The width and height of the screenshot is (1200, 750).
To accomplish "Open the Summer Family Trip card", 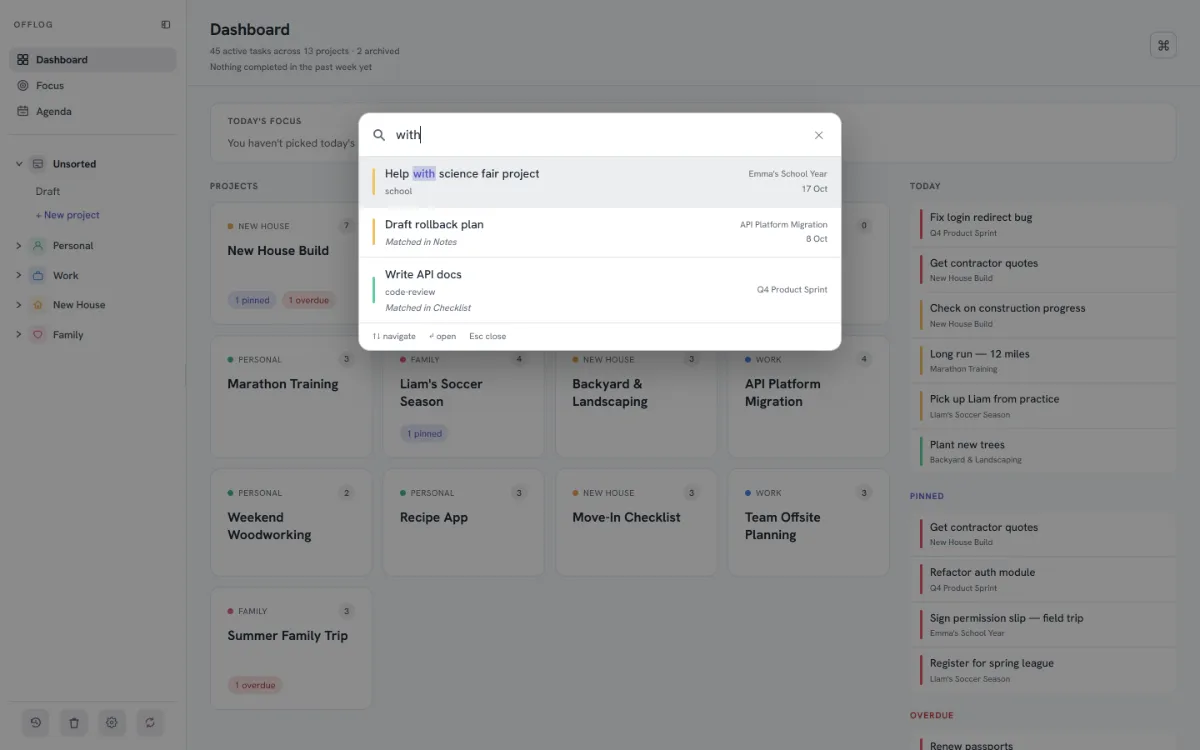I will [x=290, y=648].
